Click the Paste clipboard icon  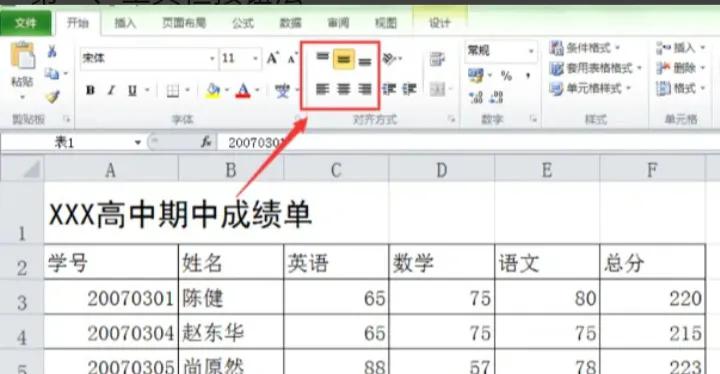(x=22, y=56)
